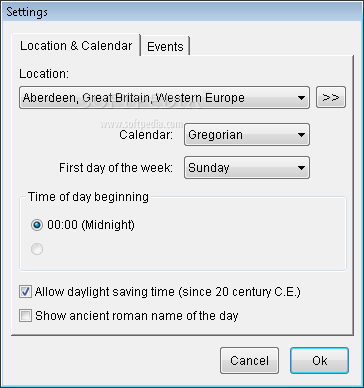
Task: Switch to the Events tab
Action: pyautogui.click(x=165, y=46)
